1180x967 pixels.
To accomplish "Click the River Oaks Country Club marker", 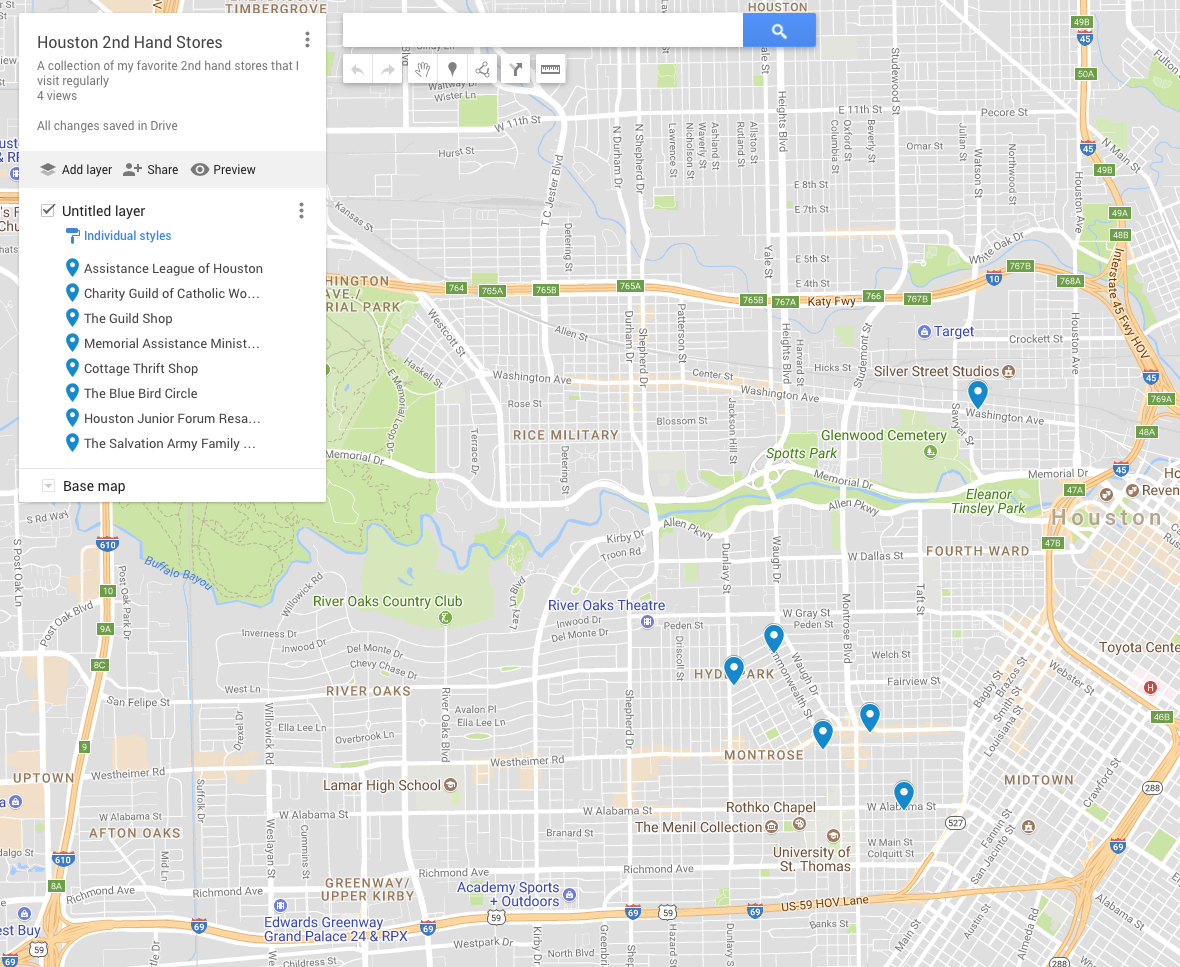I will pyautogui.click(x=445, y=618).
